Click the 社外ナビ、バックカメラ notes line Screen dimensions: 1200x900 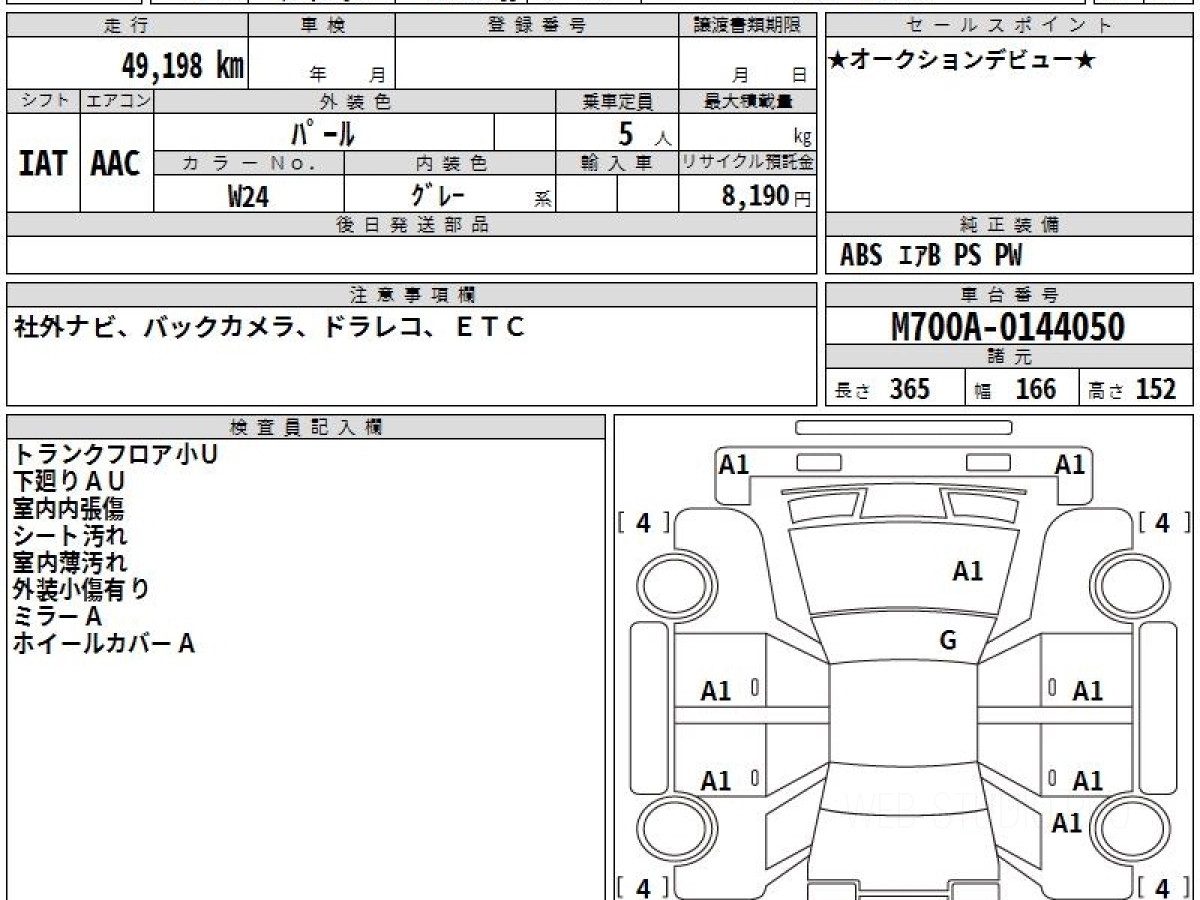coord(269,327)
